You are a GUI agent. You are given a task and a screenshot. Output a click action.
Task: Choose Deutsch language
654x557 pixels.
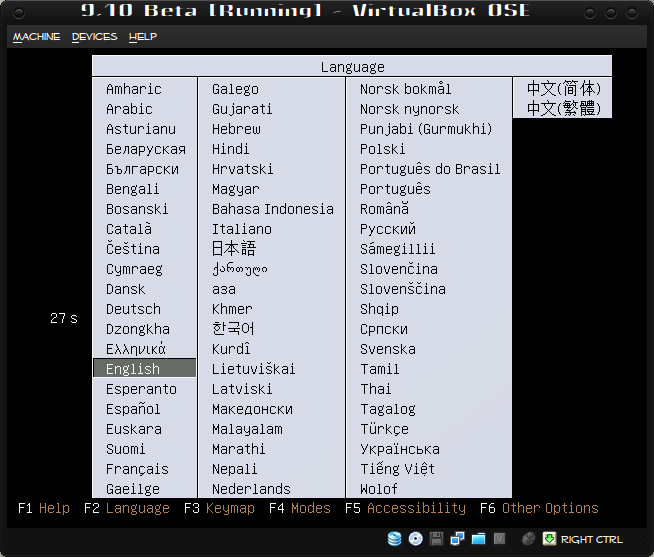133,309
